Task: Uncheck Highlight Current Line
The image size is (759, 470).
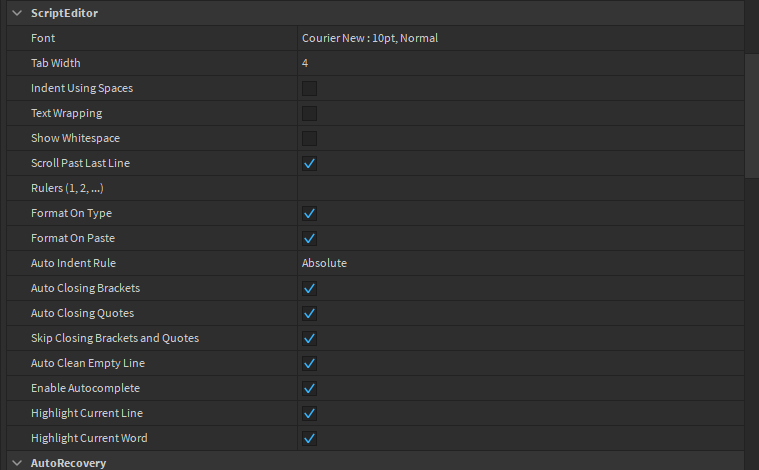Action: 310,413
